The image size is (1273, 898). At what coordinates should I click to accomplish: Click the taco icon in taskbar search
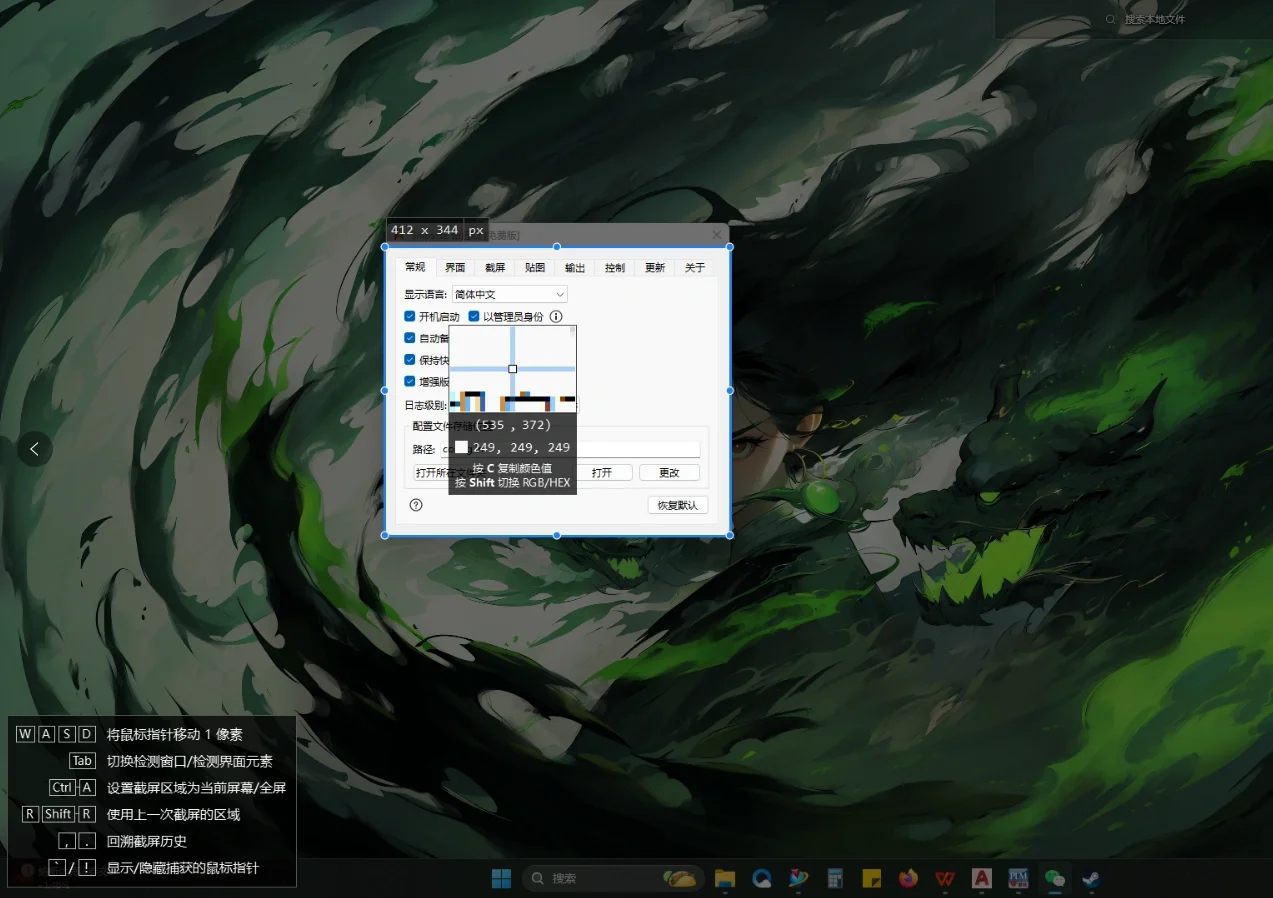tap(680, 878)
